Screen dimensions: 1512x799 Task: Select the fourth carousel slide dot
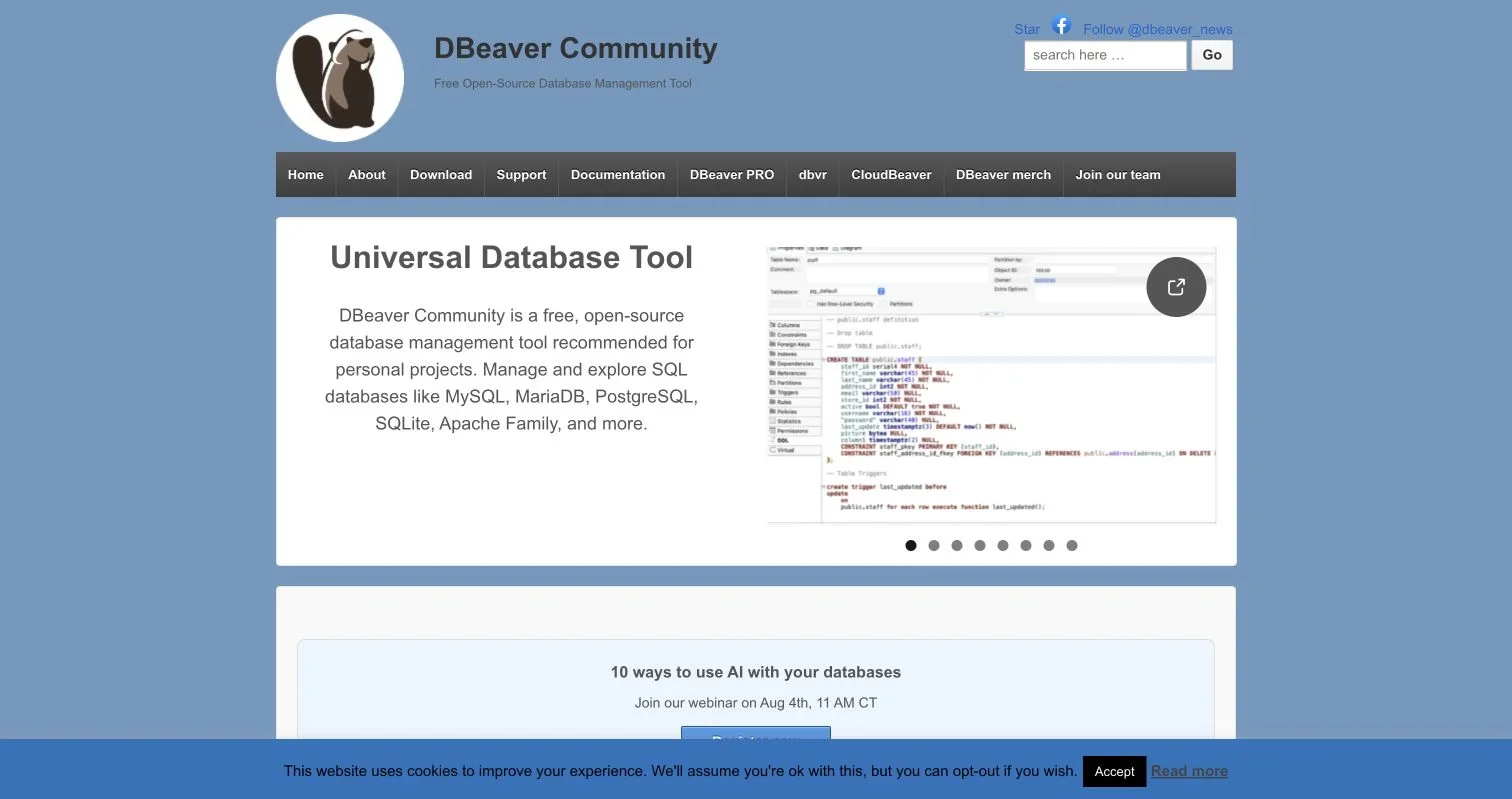click(x=980, y=545)
